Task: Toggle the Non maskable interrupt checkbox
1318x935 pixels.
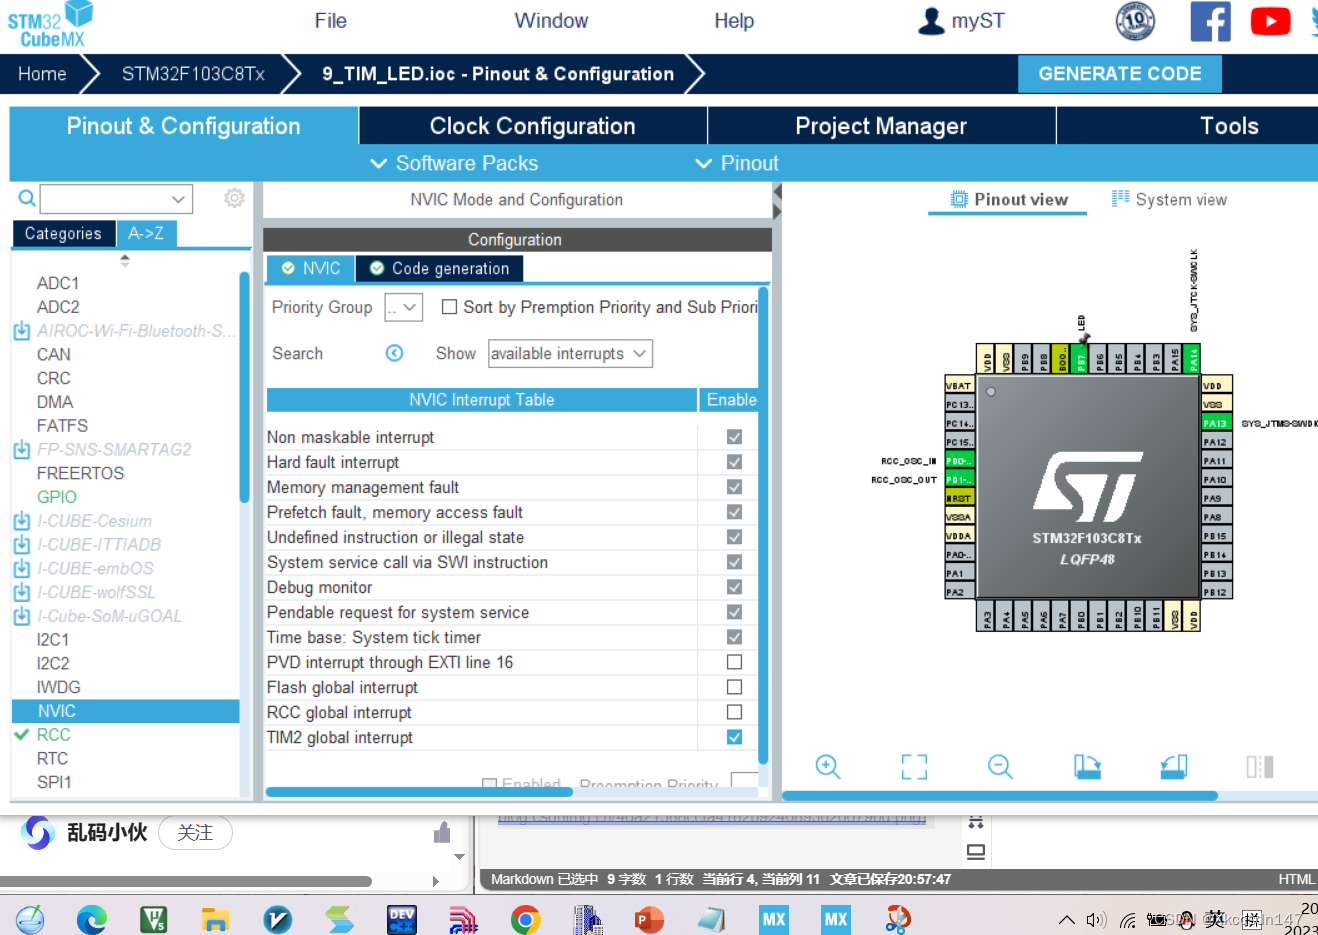Action: tap(734, 437)
